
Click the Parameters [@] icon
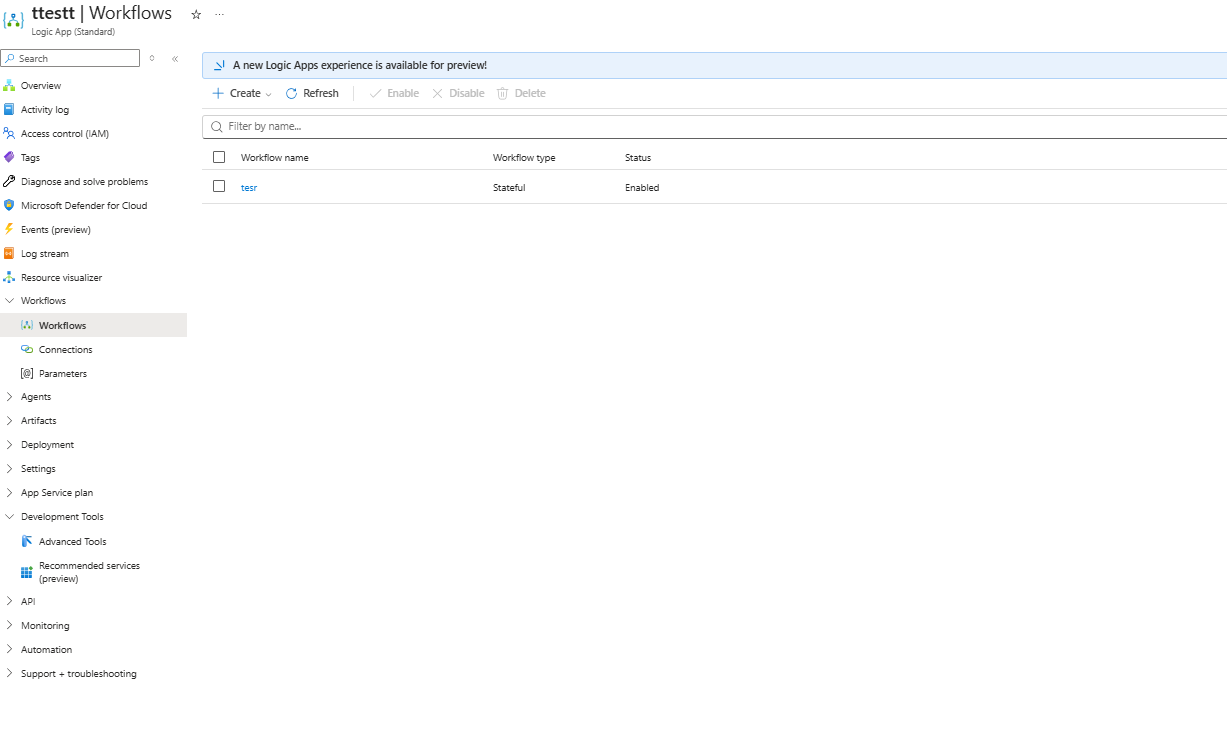coord(27,374)
